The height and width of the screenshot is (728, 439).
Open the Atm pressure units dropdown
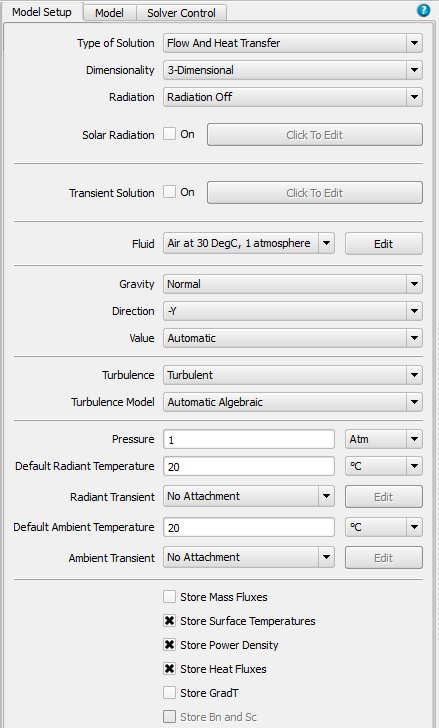384,439
